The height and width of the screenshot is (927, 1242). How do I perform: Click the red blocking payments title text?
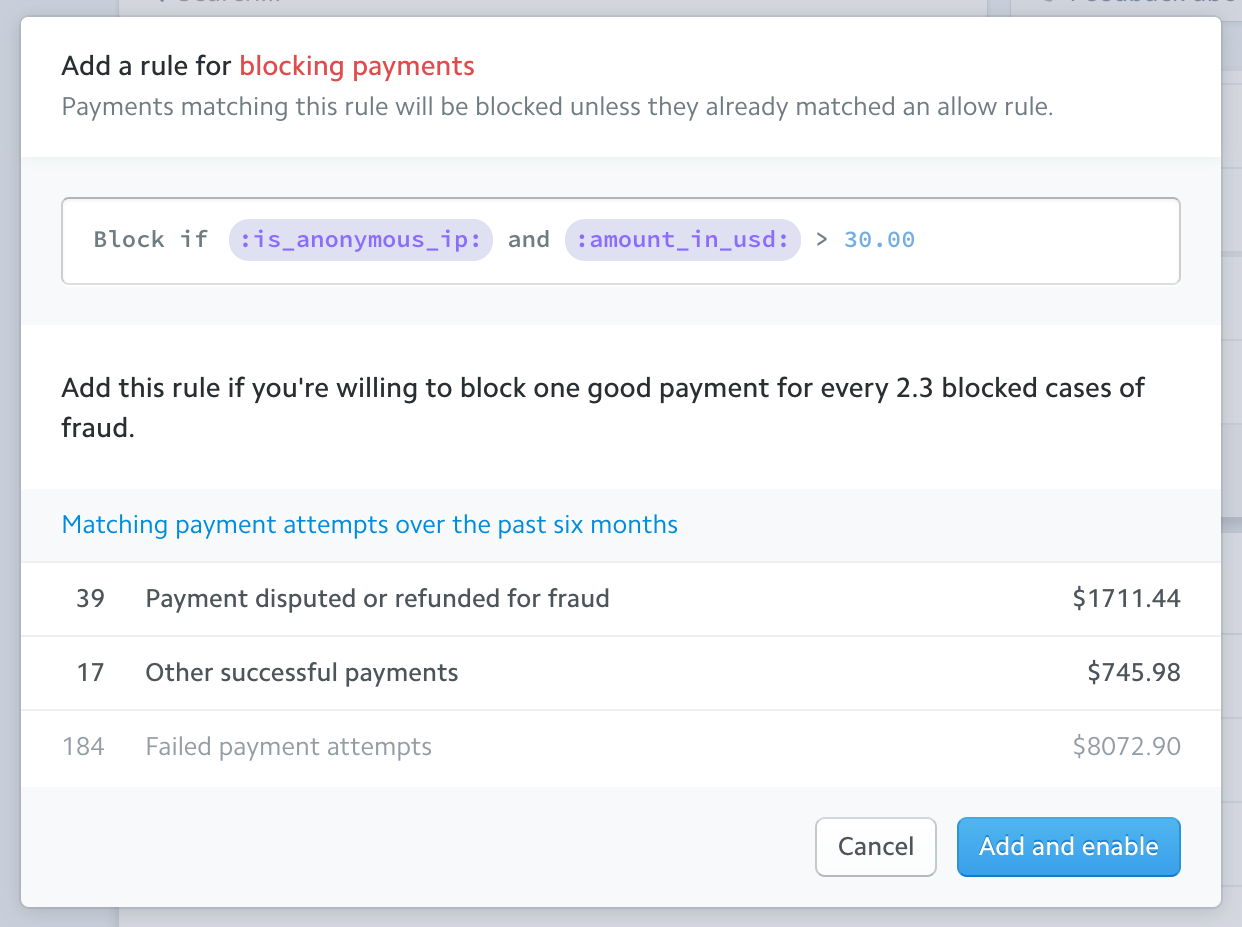tap(357, 67)
